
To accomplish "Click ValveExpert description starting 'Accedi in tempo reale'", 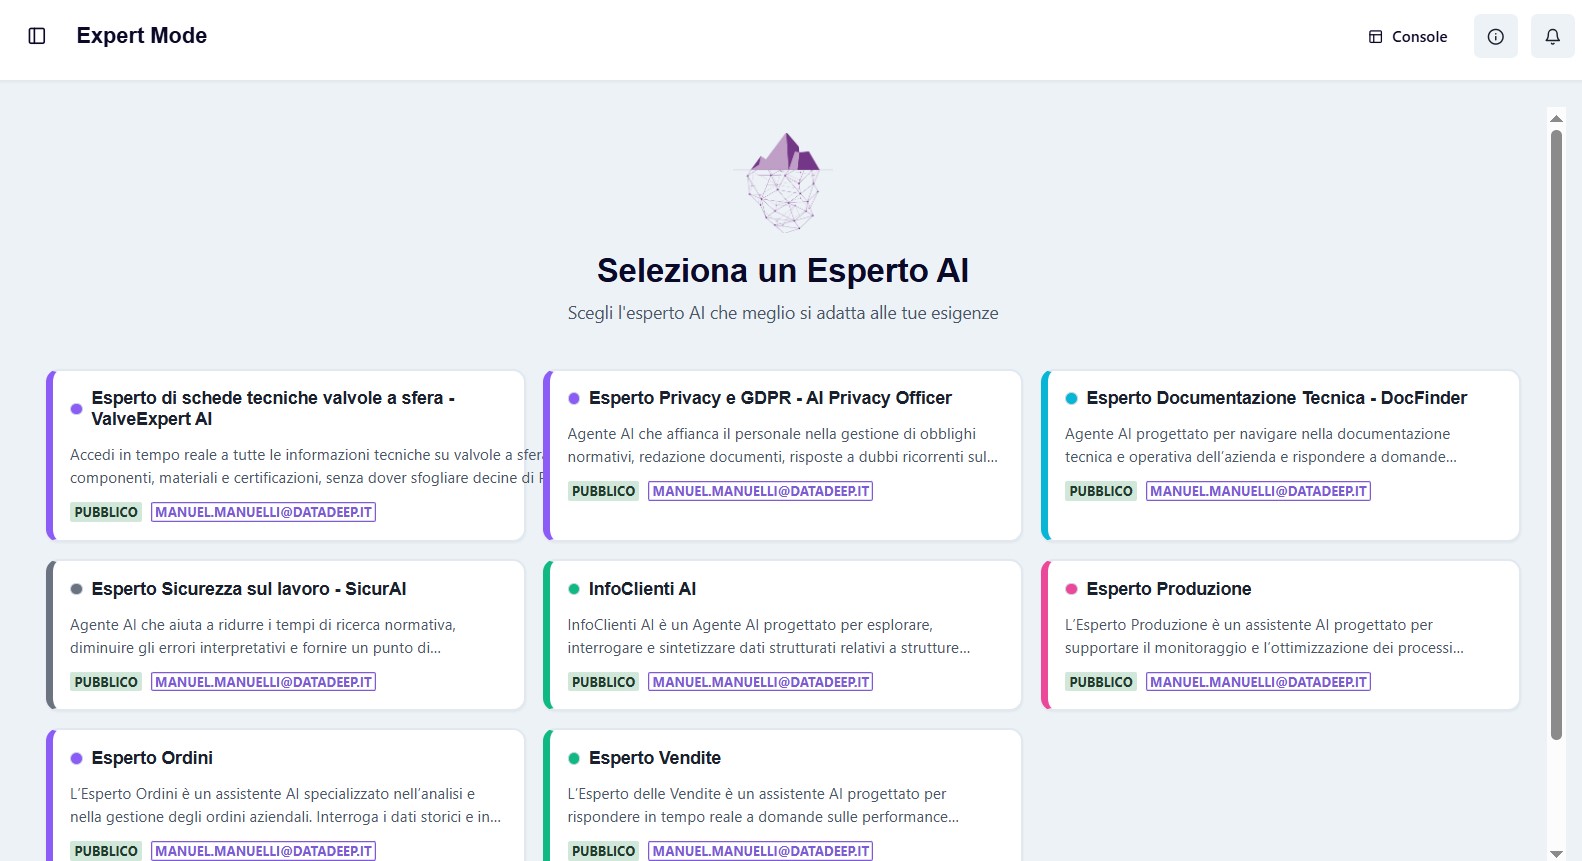I will pos(307,466).
